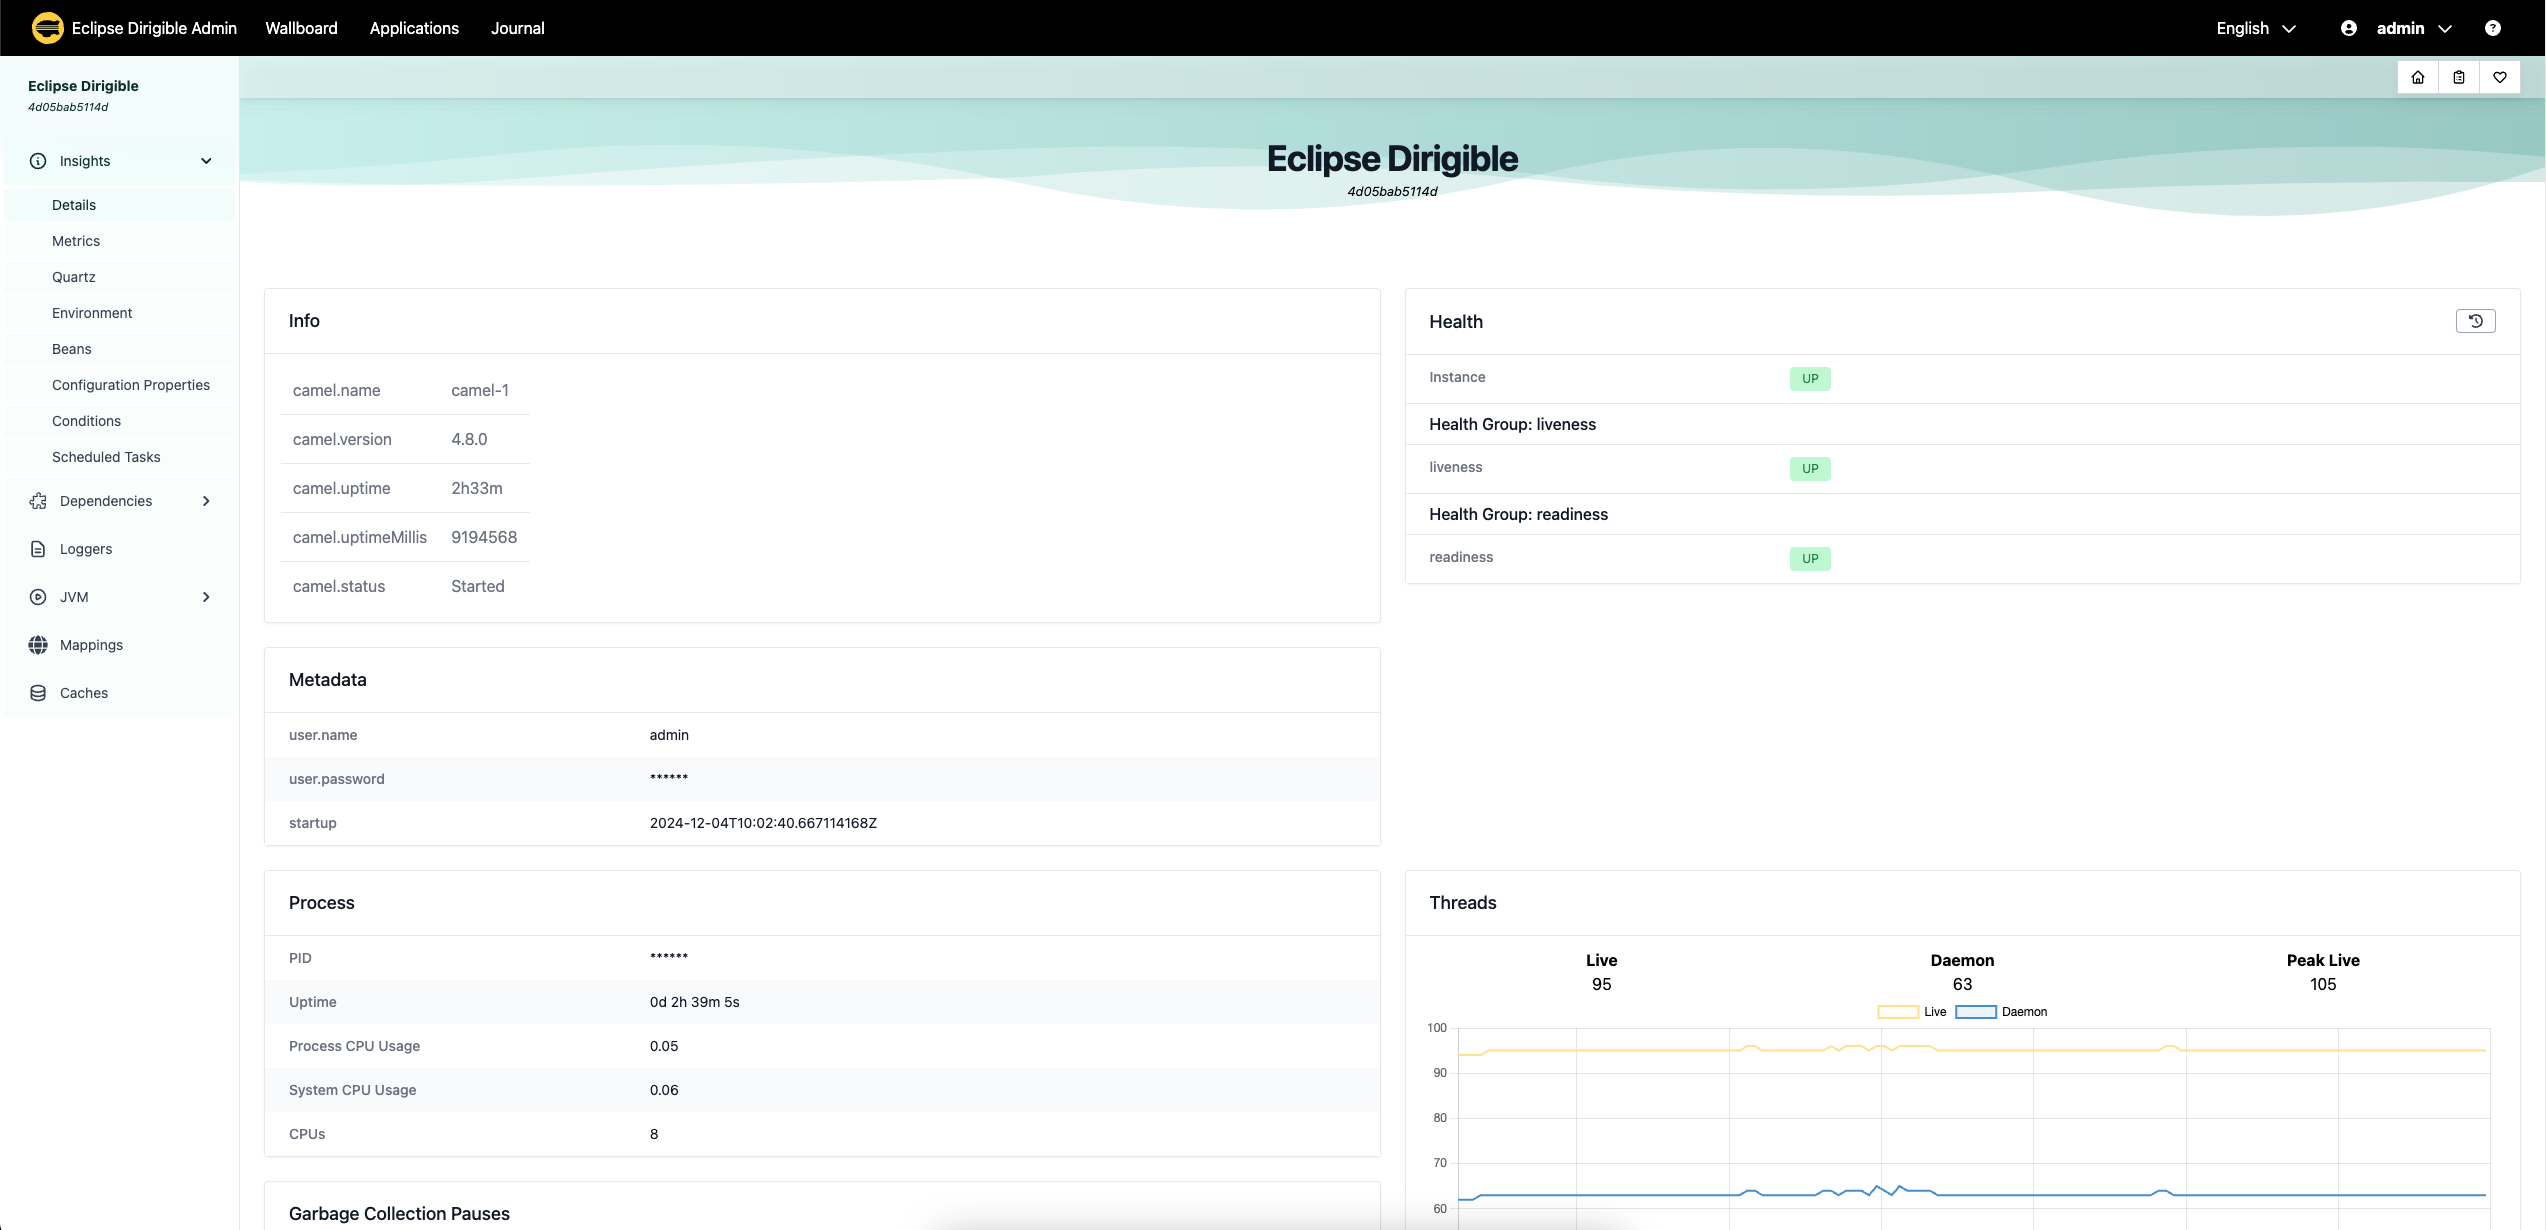
Task: Toggle Daemon series in Threads legend
Action: (2002, 1012)
